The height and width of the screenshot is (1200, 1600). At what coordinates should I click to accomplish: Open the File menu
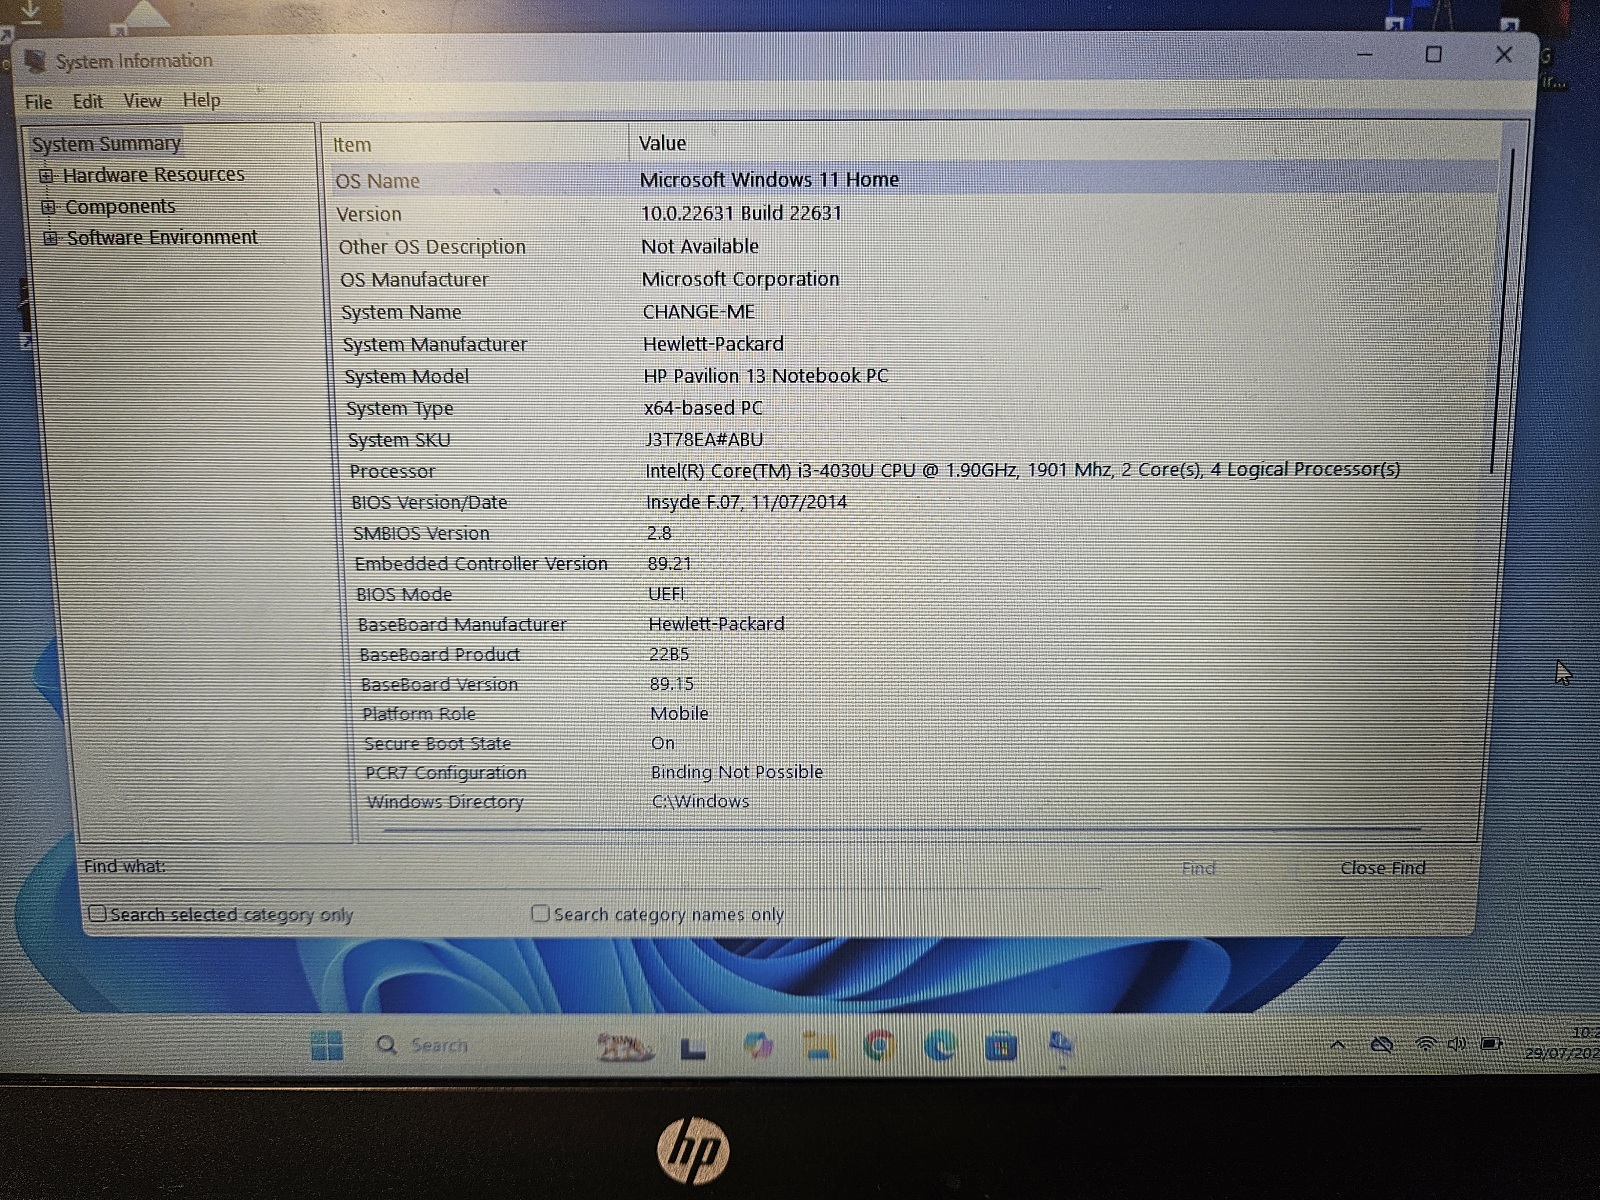coord(38,102)
